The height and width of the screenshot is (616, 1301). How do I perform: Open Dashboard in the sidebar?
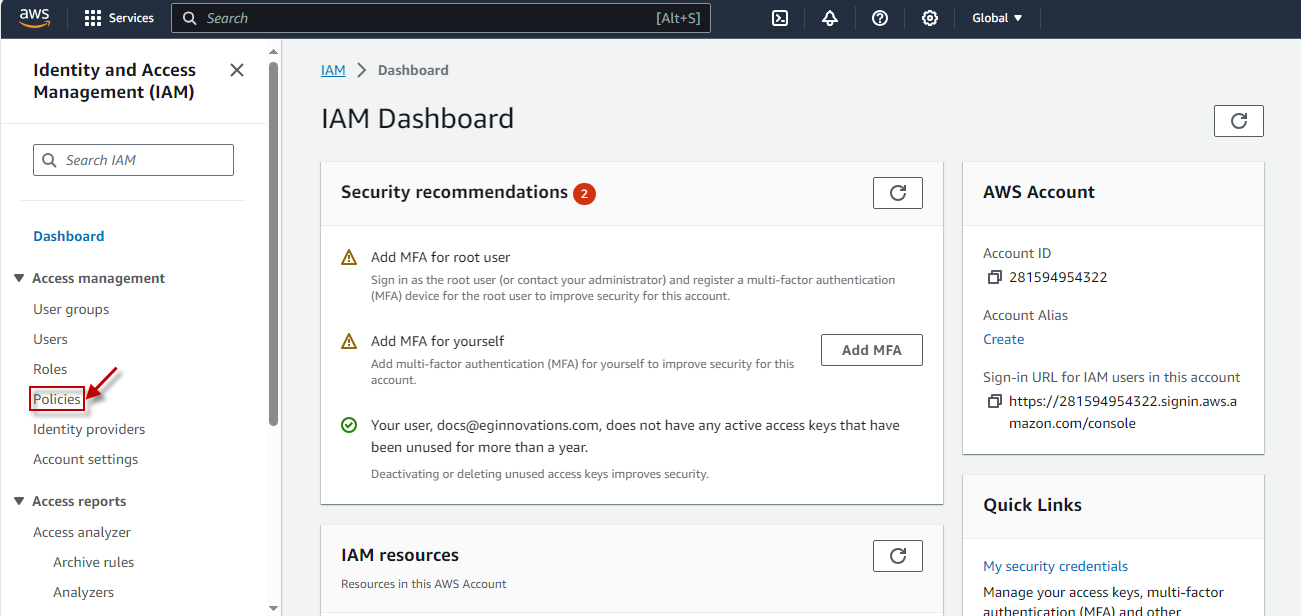[x=69, y=236]
